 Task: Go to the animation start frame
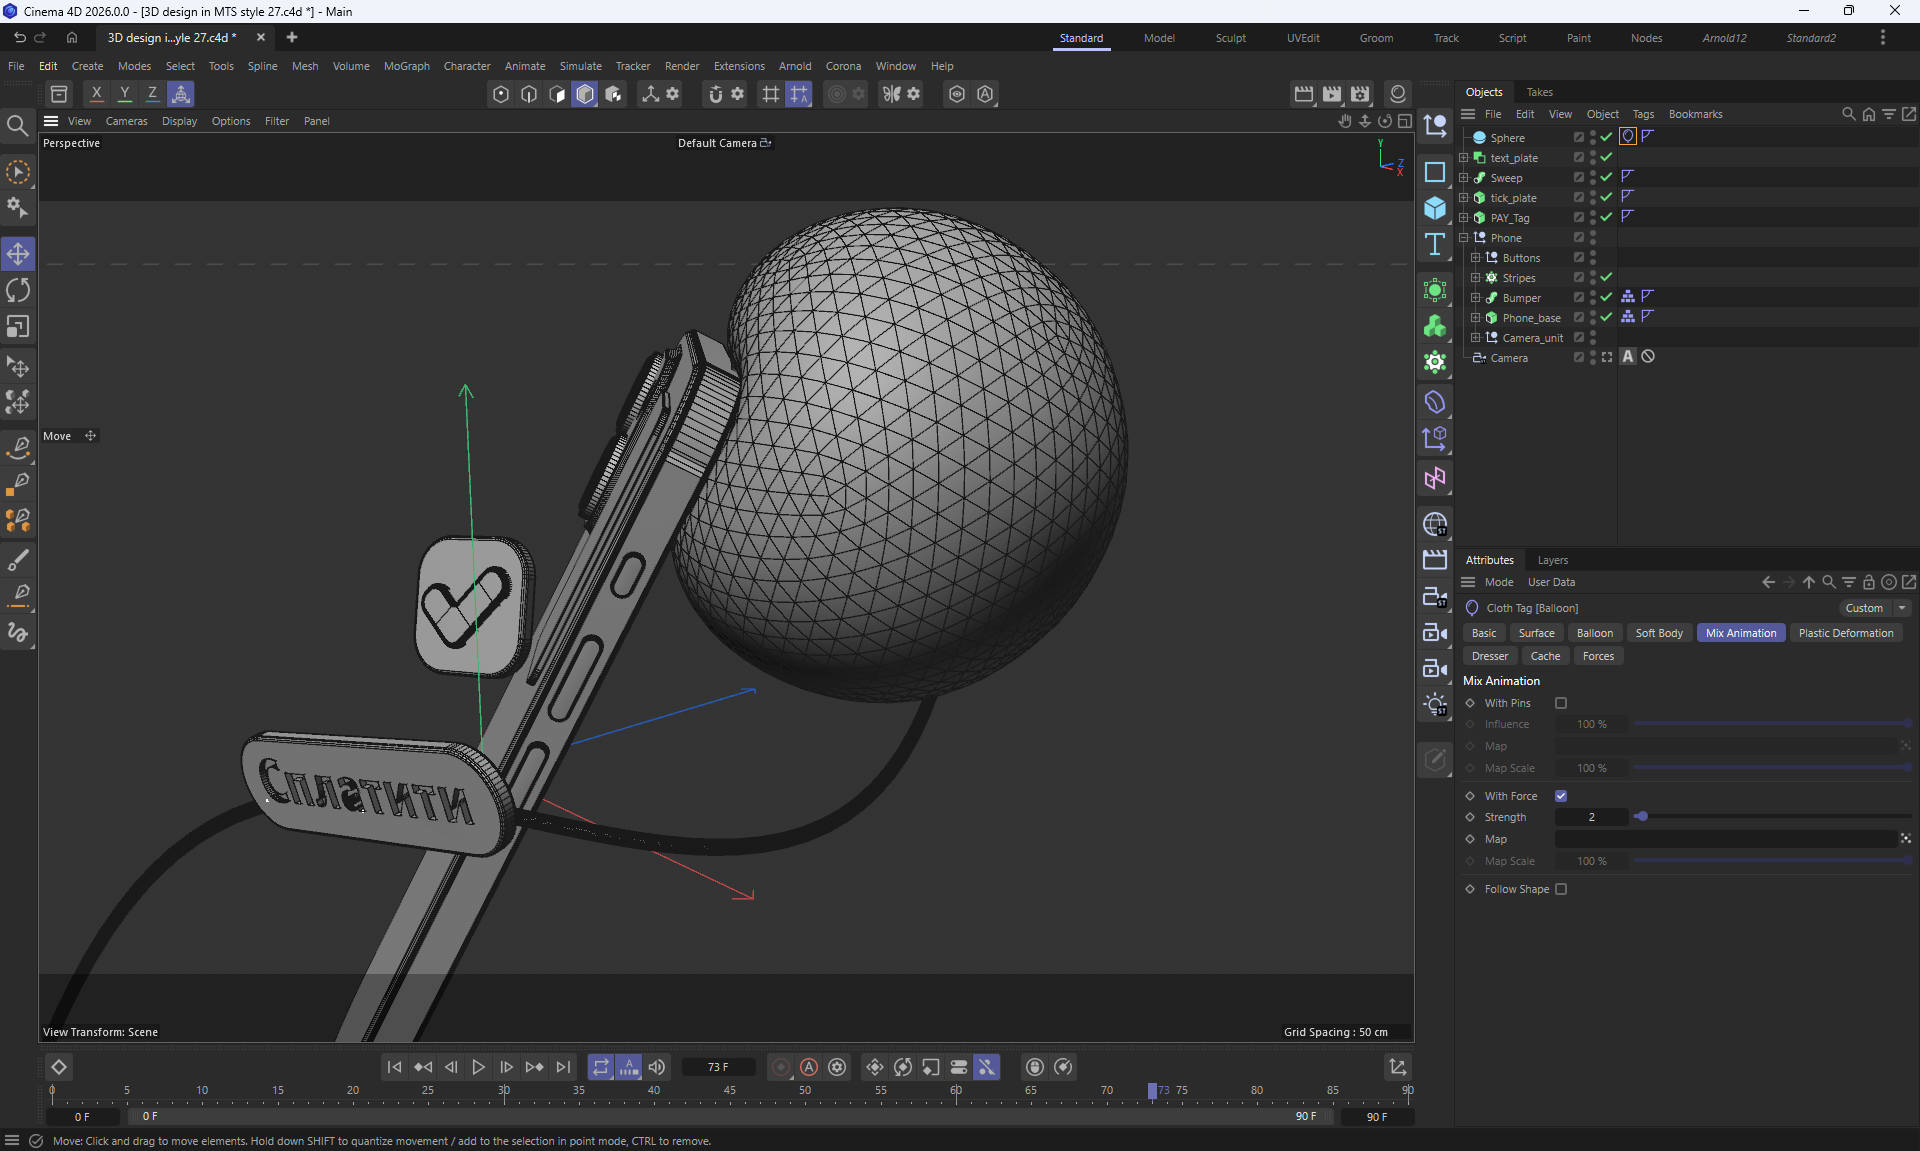394,1067
